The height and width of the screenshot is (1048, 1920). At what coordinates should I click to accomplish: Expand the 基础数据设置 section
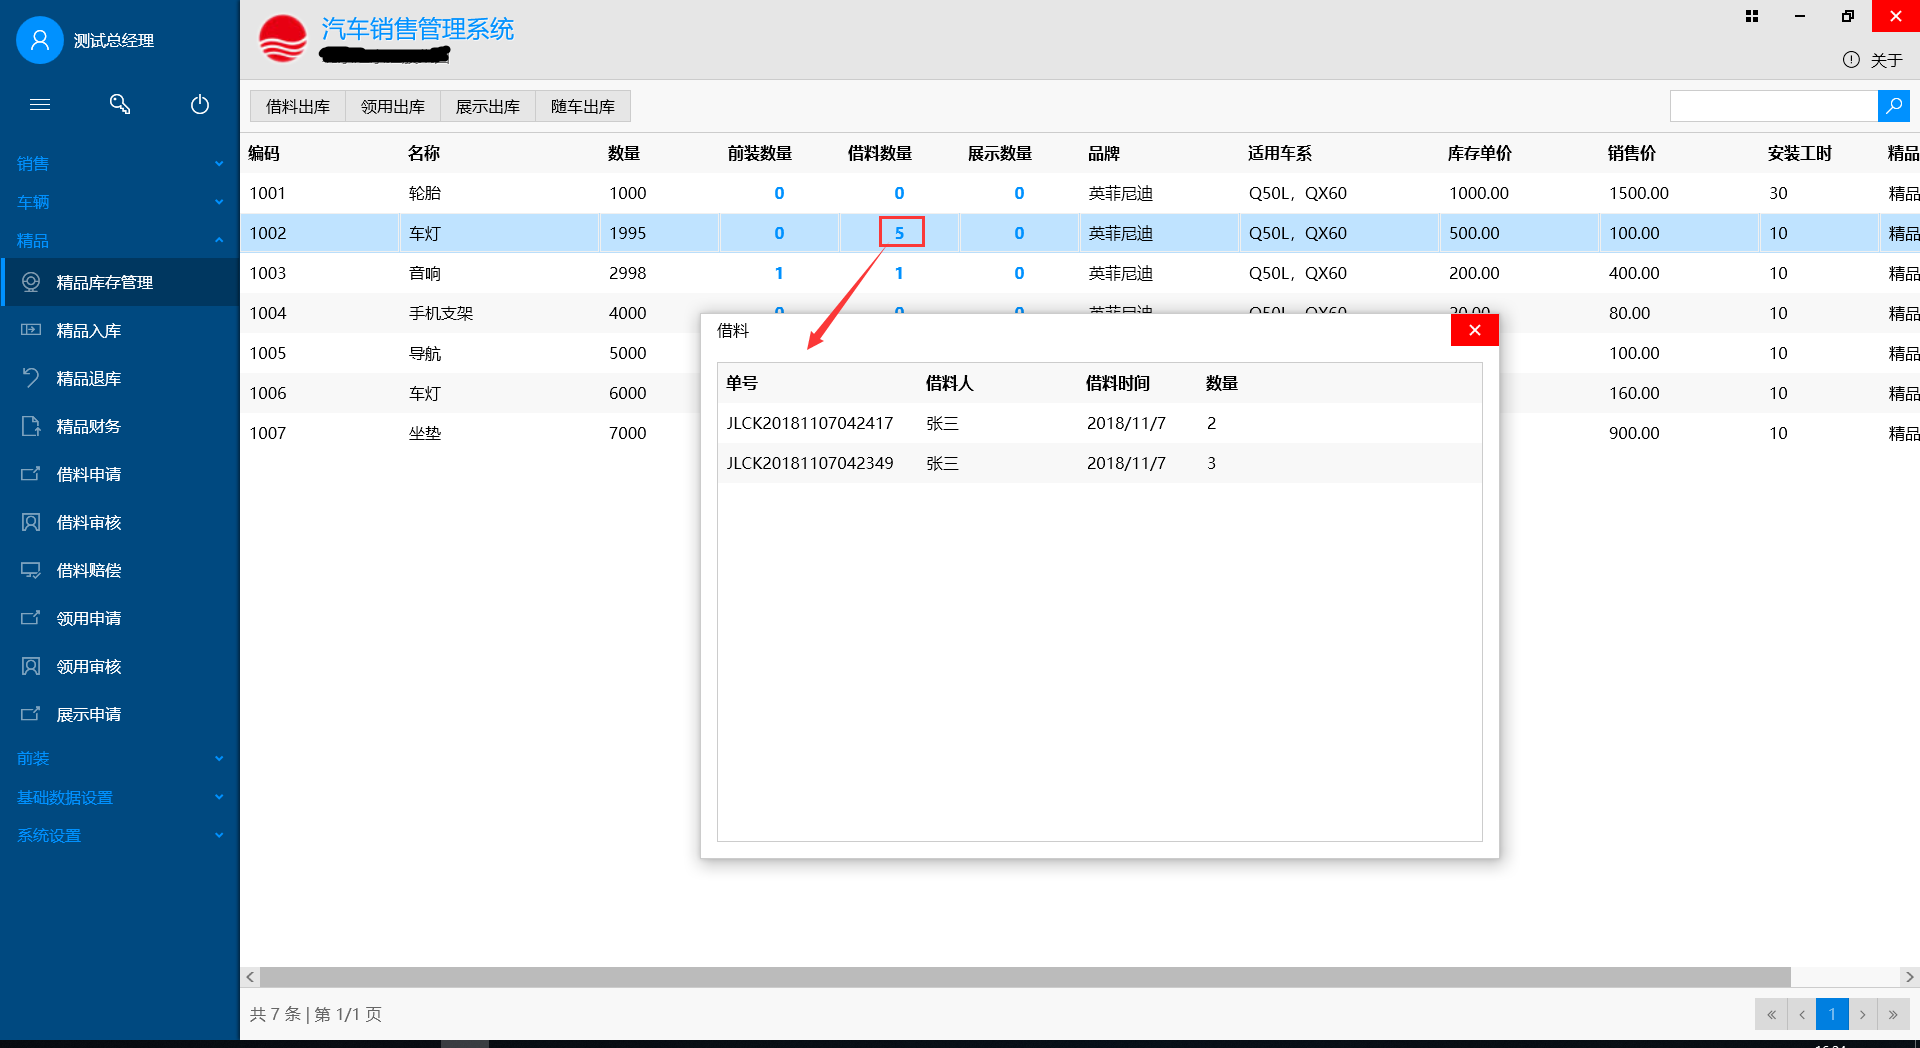120,797
